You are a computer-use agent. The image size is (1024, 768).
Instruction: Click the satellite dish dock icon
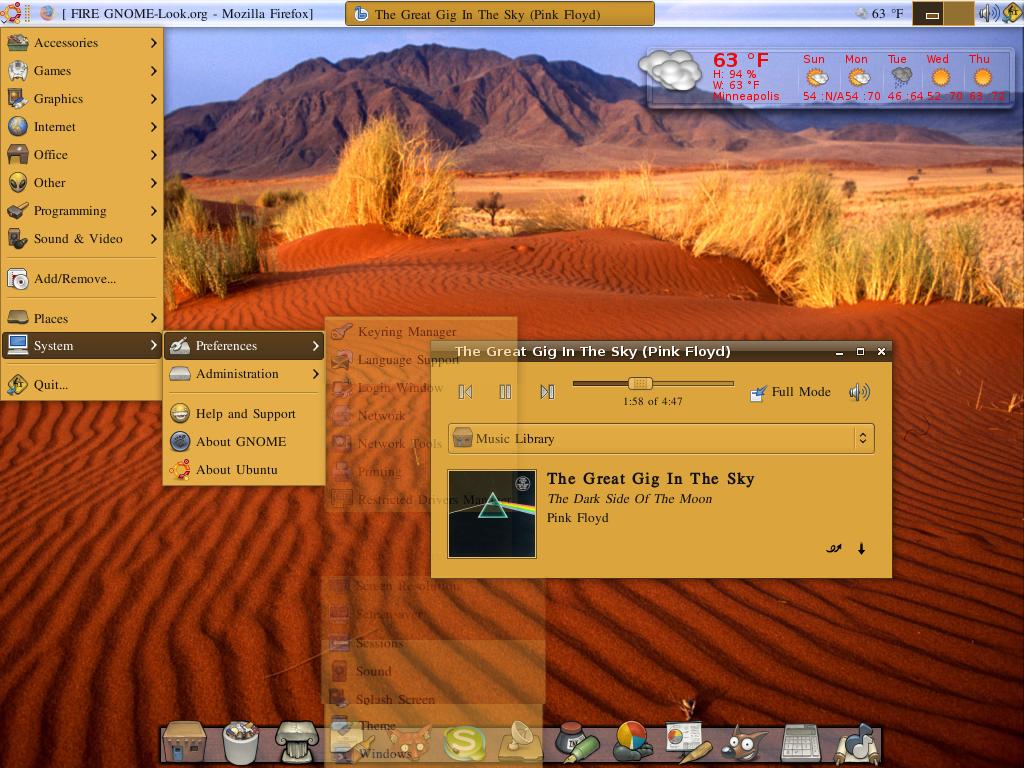click(x=520, y=742)
